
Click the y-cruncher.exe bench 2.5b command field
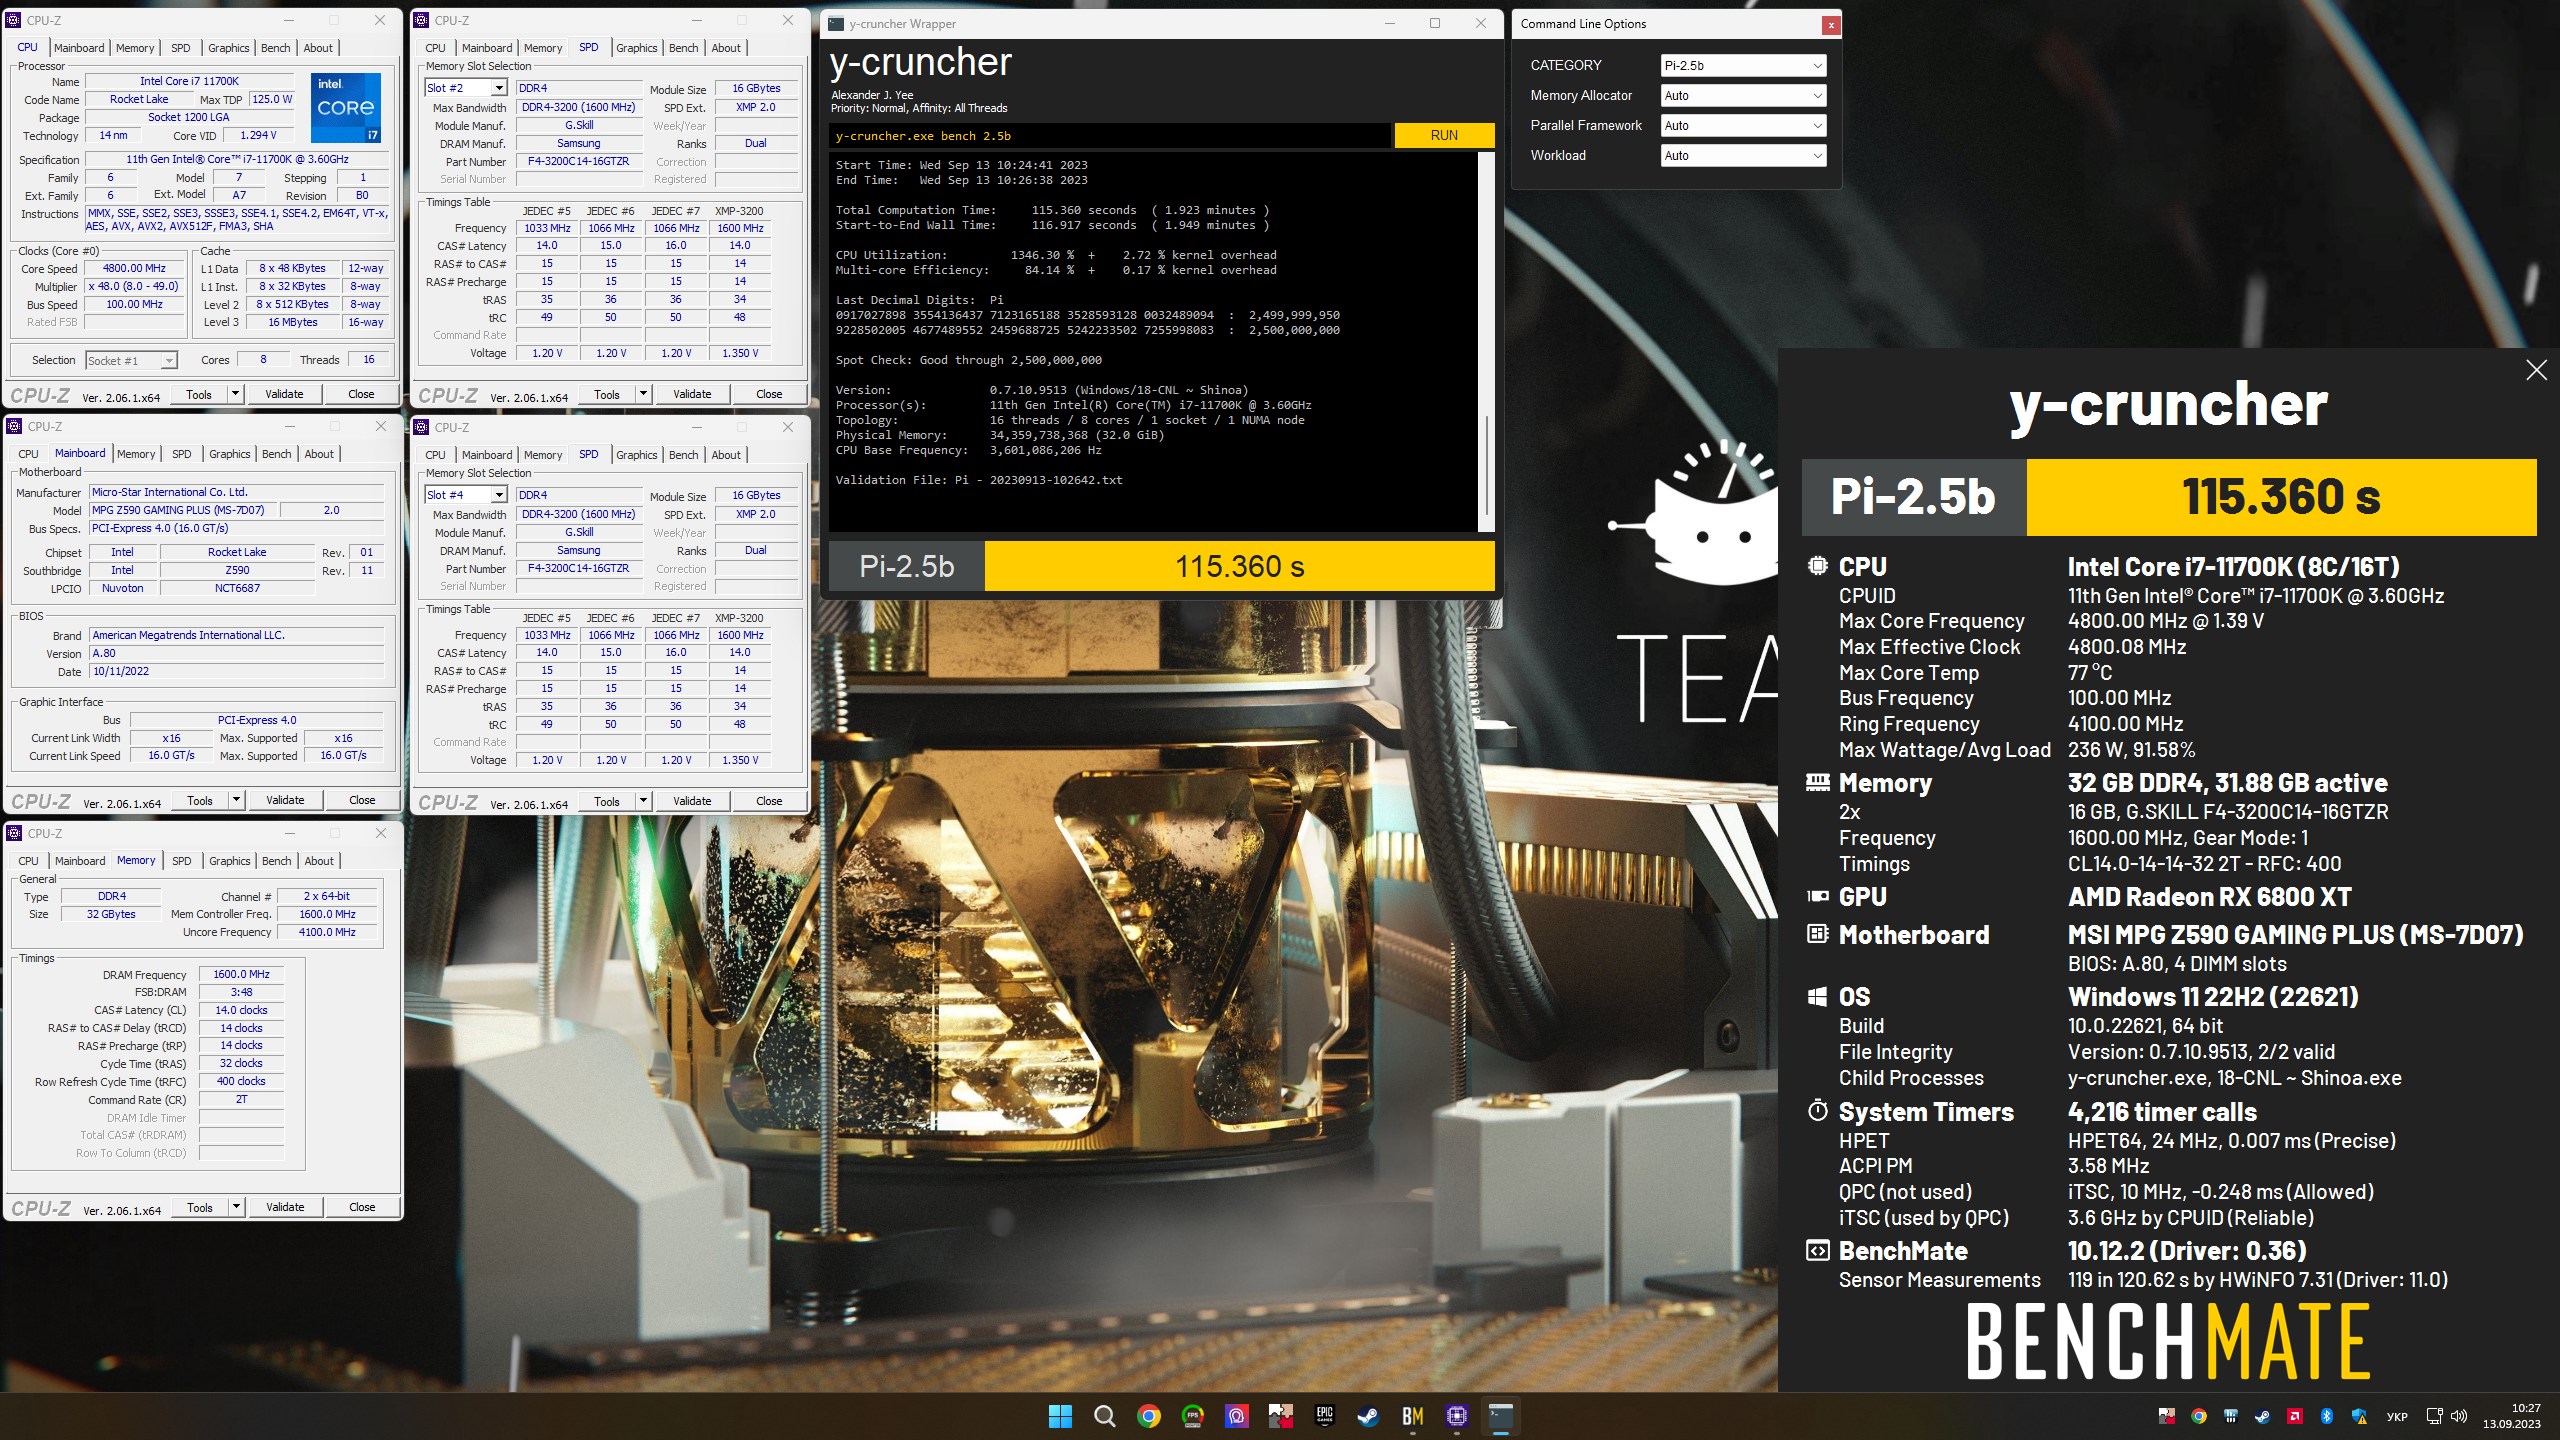click(1109, 136)
